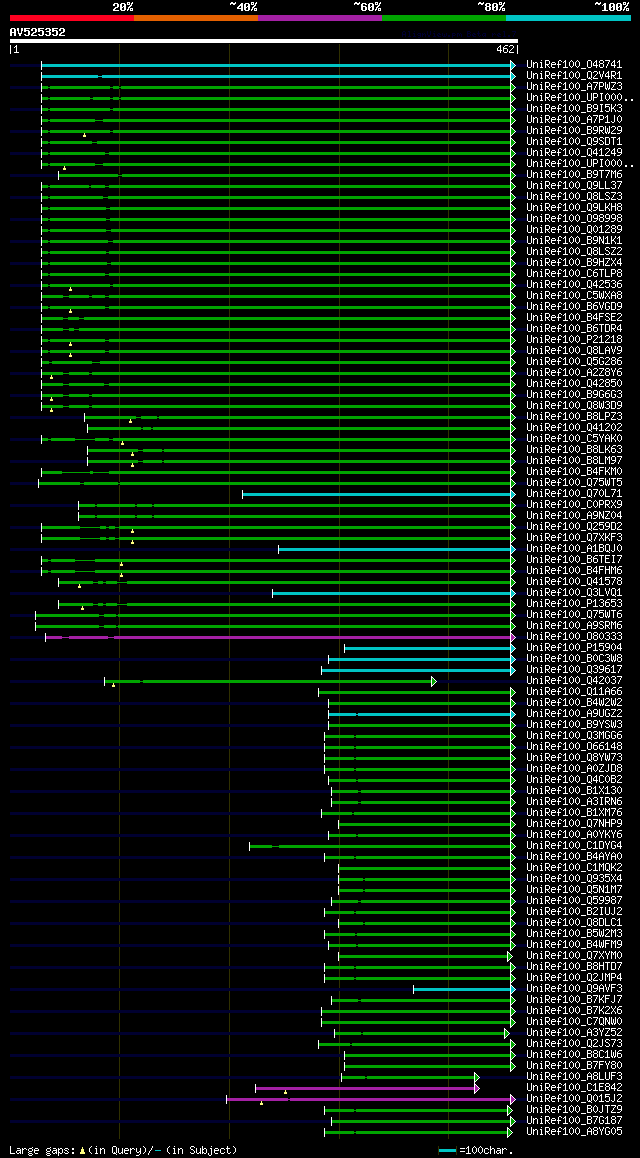Select the UniRef100_A8LUF3 label
Screen dimensions: 640x1158
click(574, 1077)
